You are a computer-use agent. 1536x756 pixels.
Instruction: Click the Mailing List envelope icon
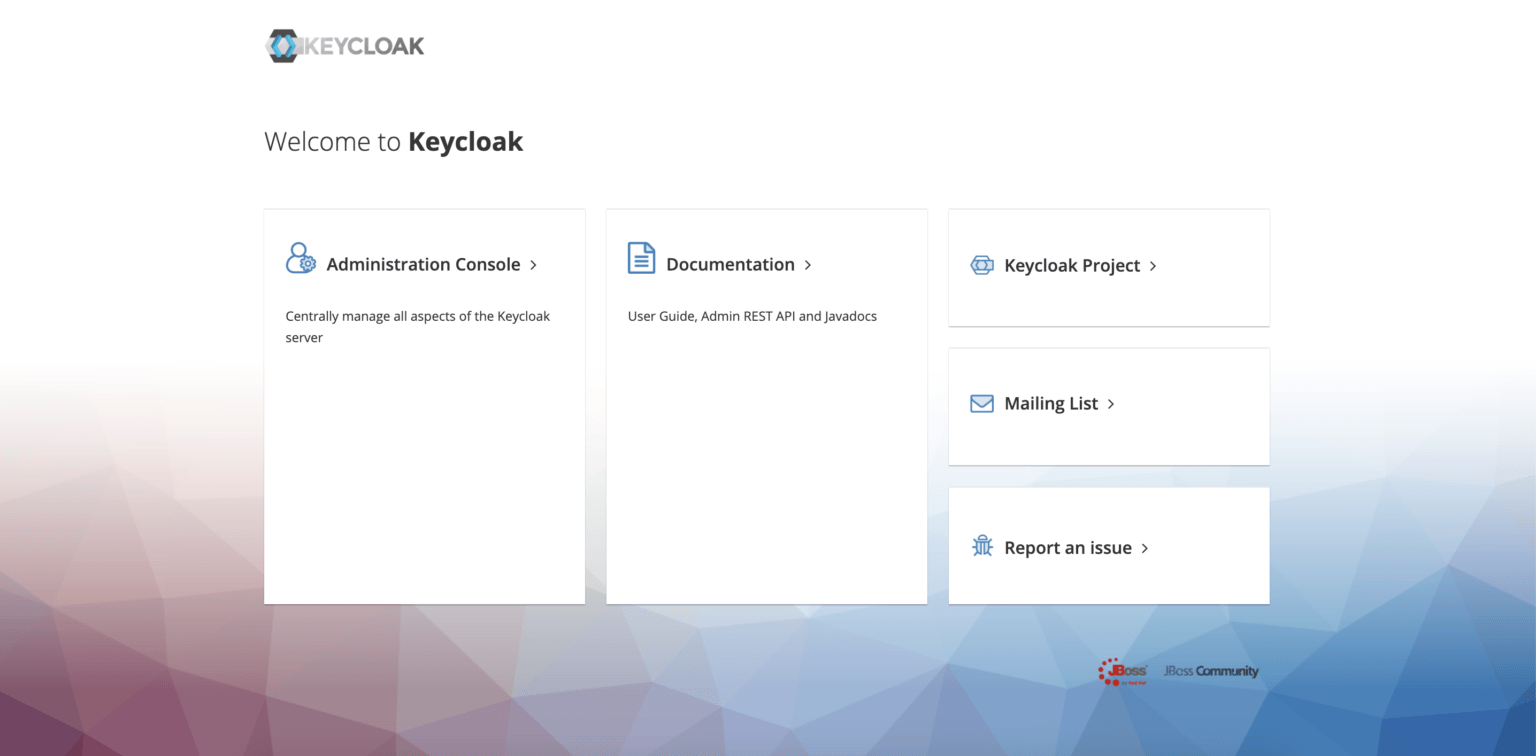[x=982, y=404]
